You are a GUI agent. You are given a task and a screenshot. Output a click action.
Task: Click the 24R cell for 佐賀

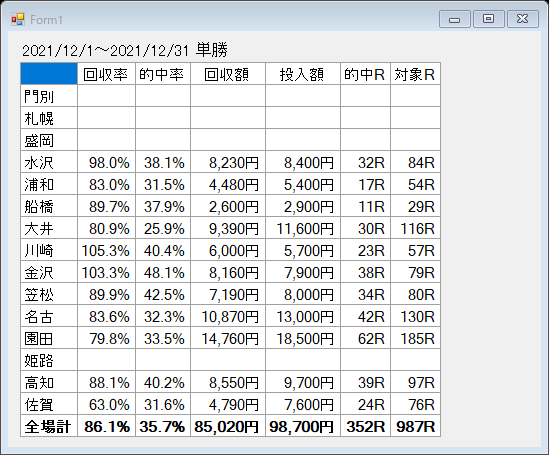[366, 404]
